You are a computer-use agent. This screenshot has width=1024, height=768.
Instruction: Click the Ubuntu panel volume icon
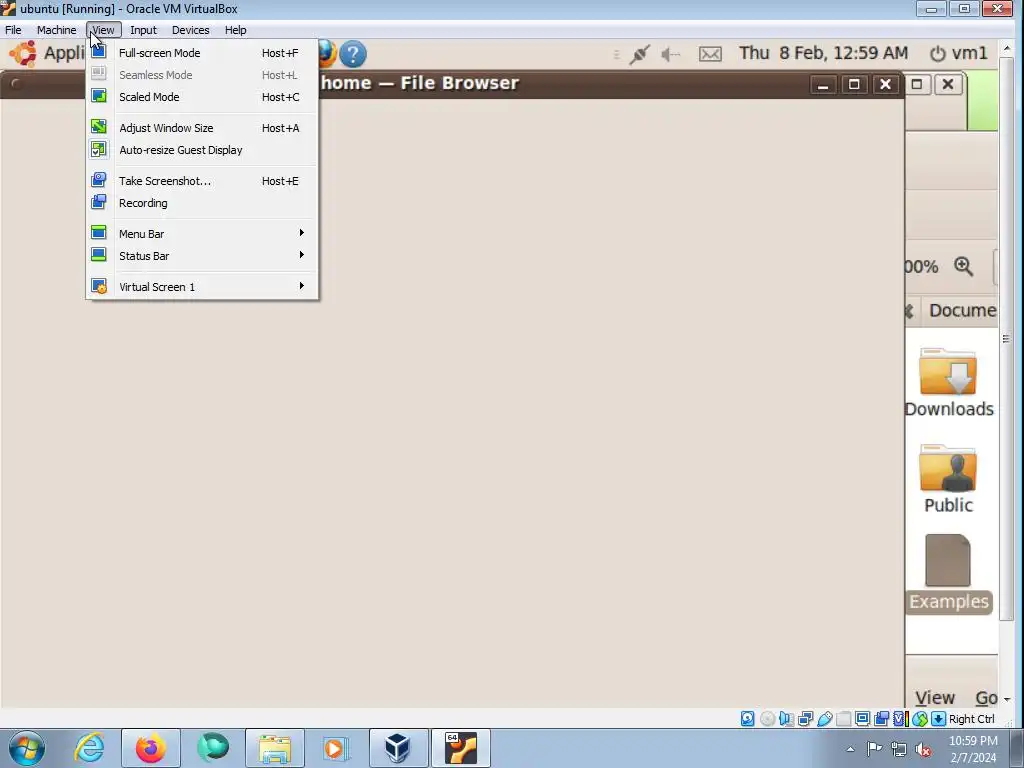[x=671, y=55]
